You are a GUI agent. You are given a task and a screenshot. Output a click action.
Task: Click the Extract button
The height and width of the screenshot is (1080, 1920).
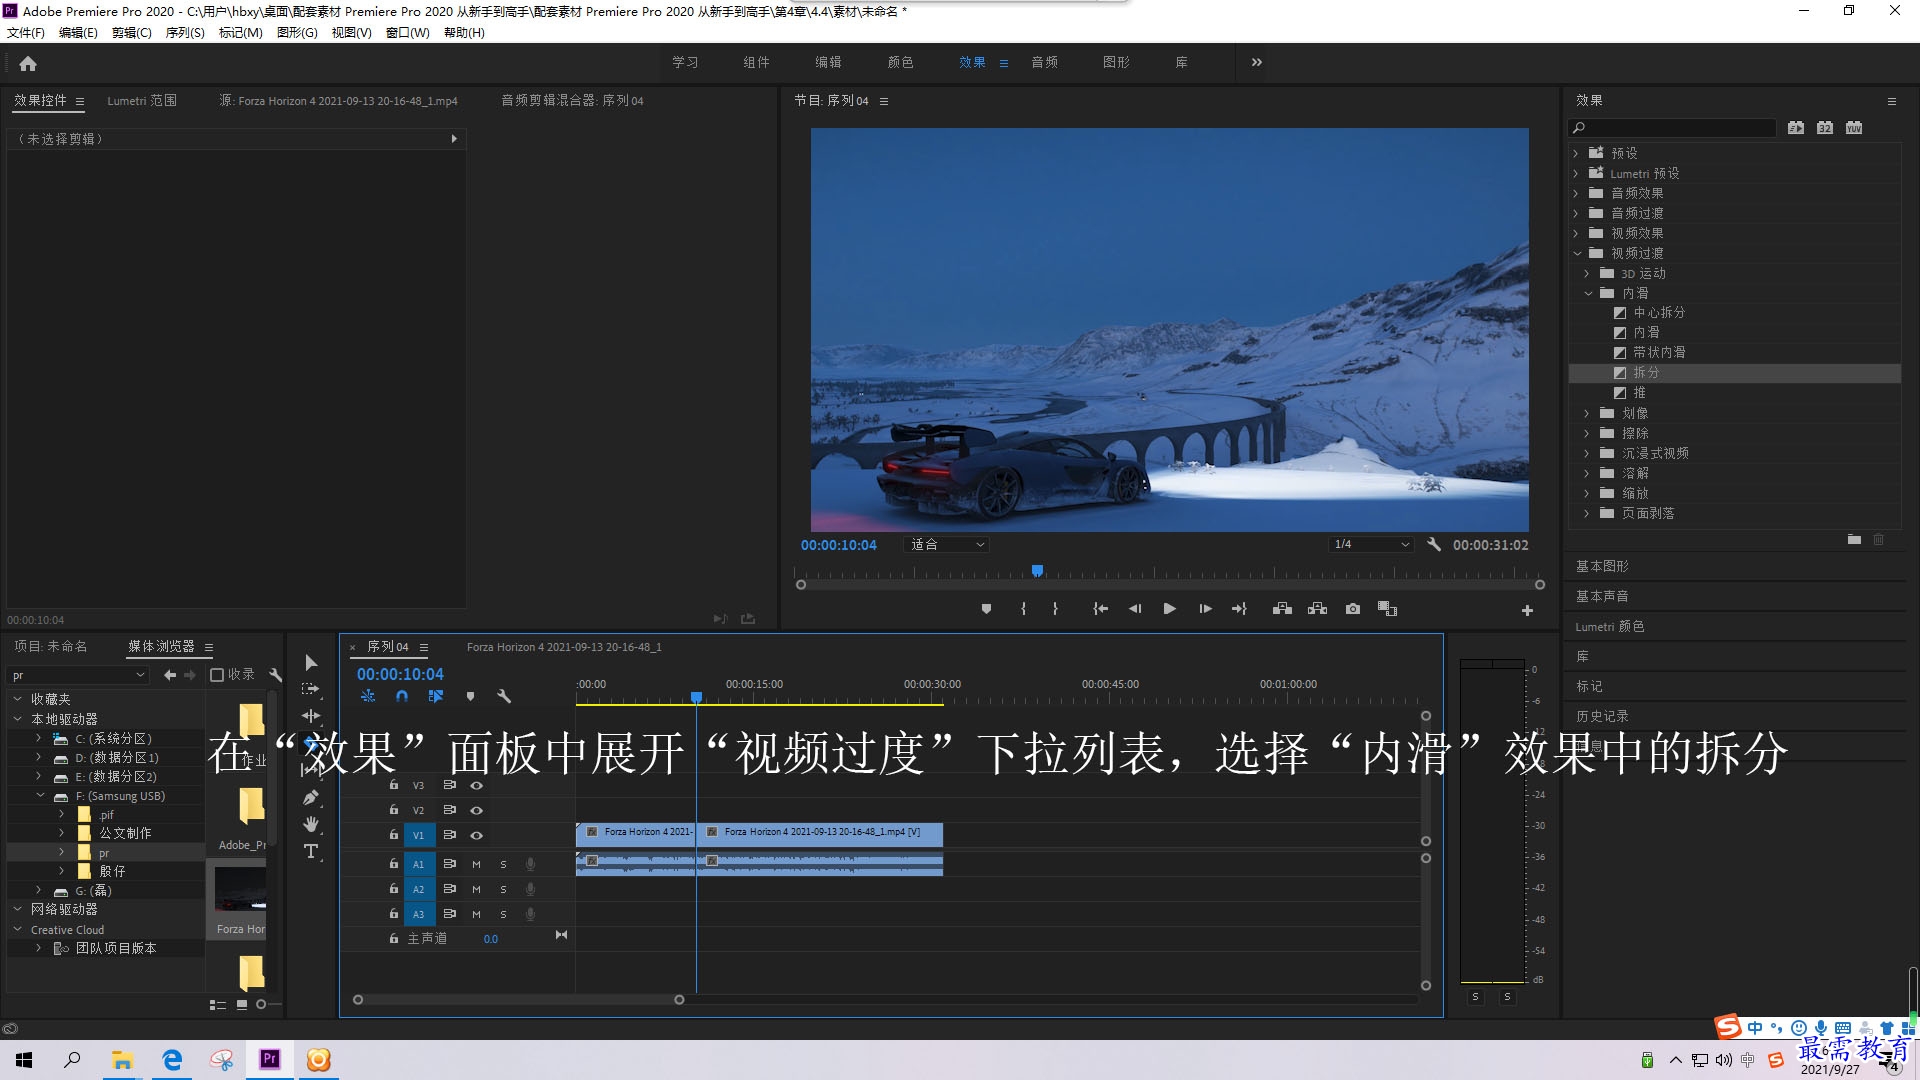1317,609
